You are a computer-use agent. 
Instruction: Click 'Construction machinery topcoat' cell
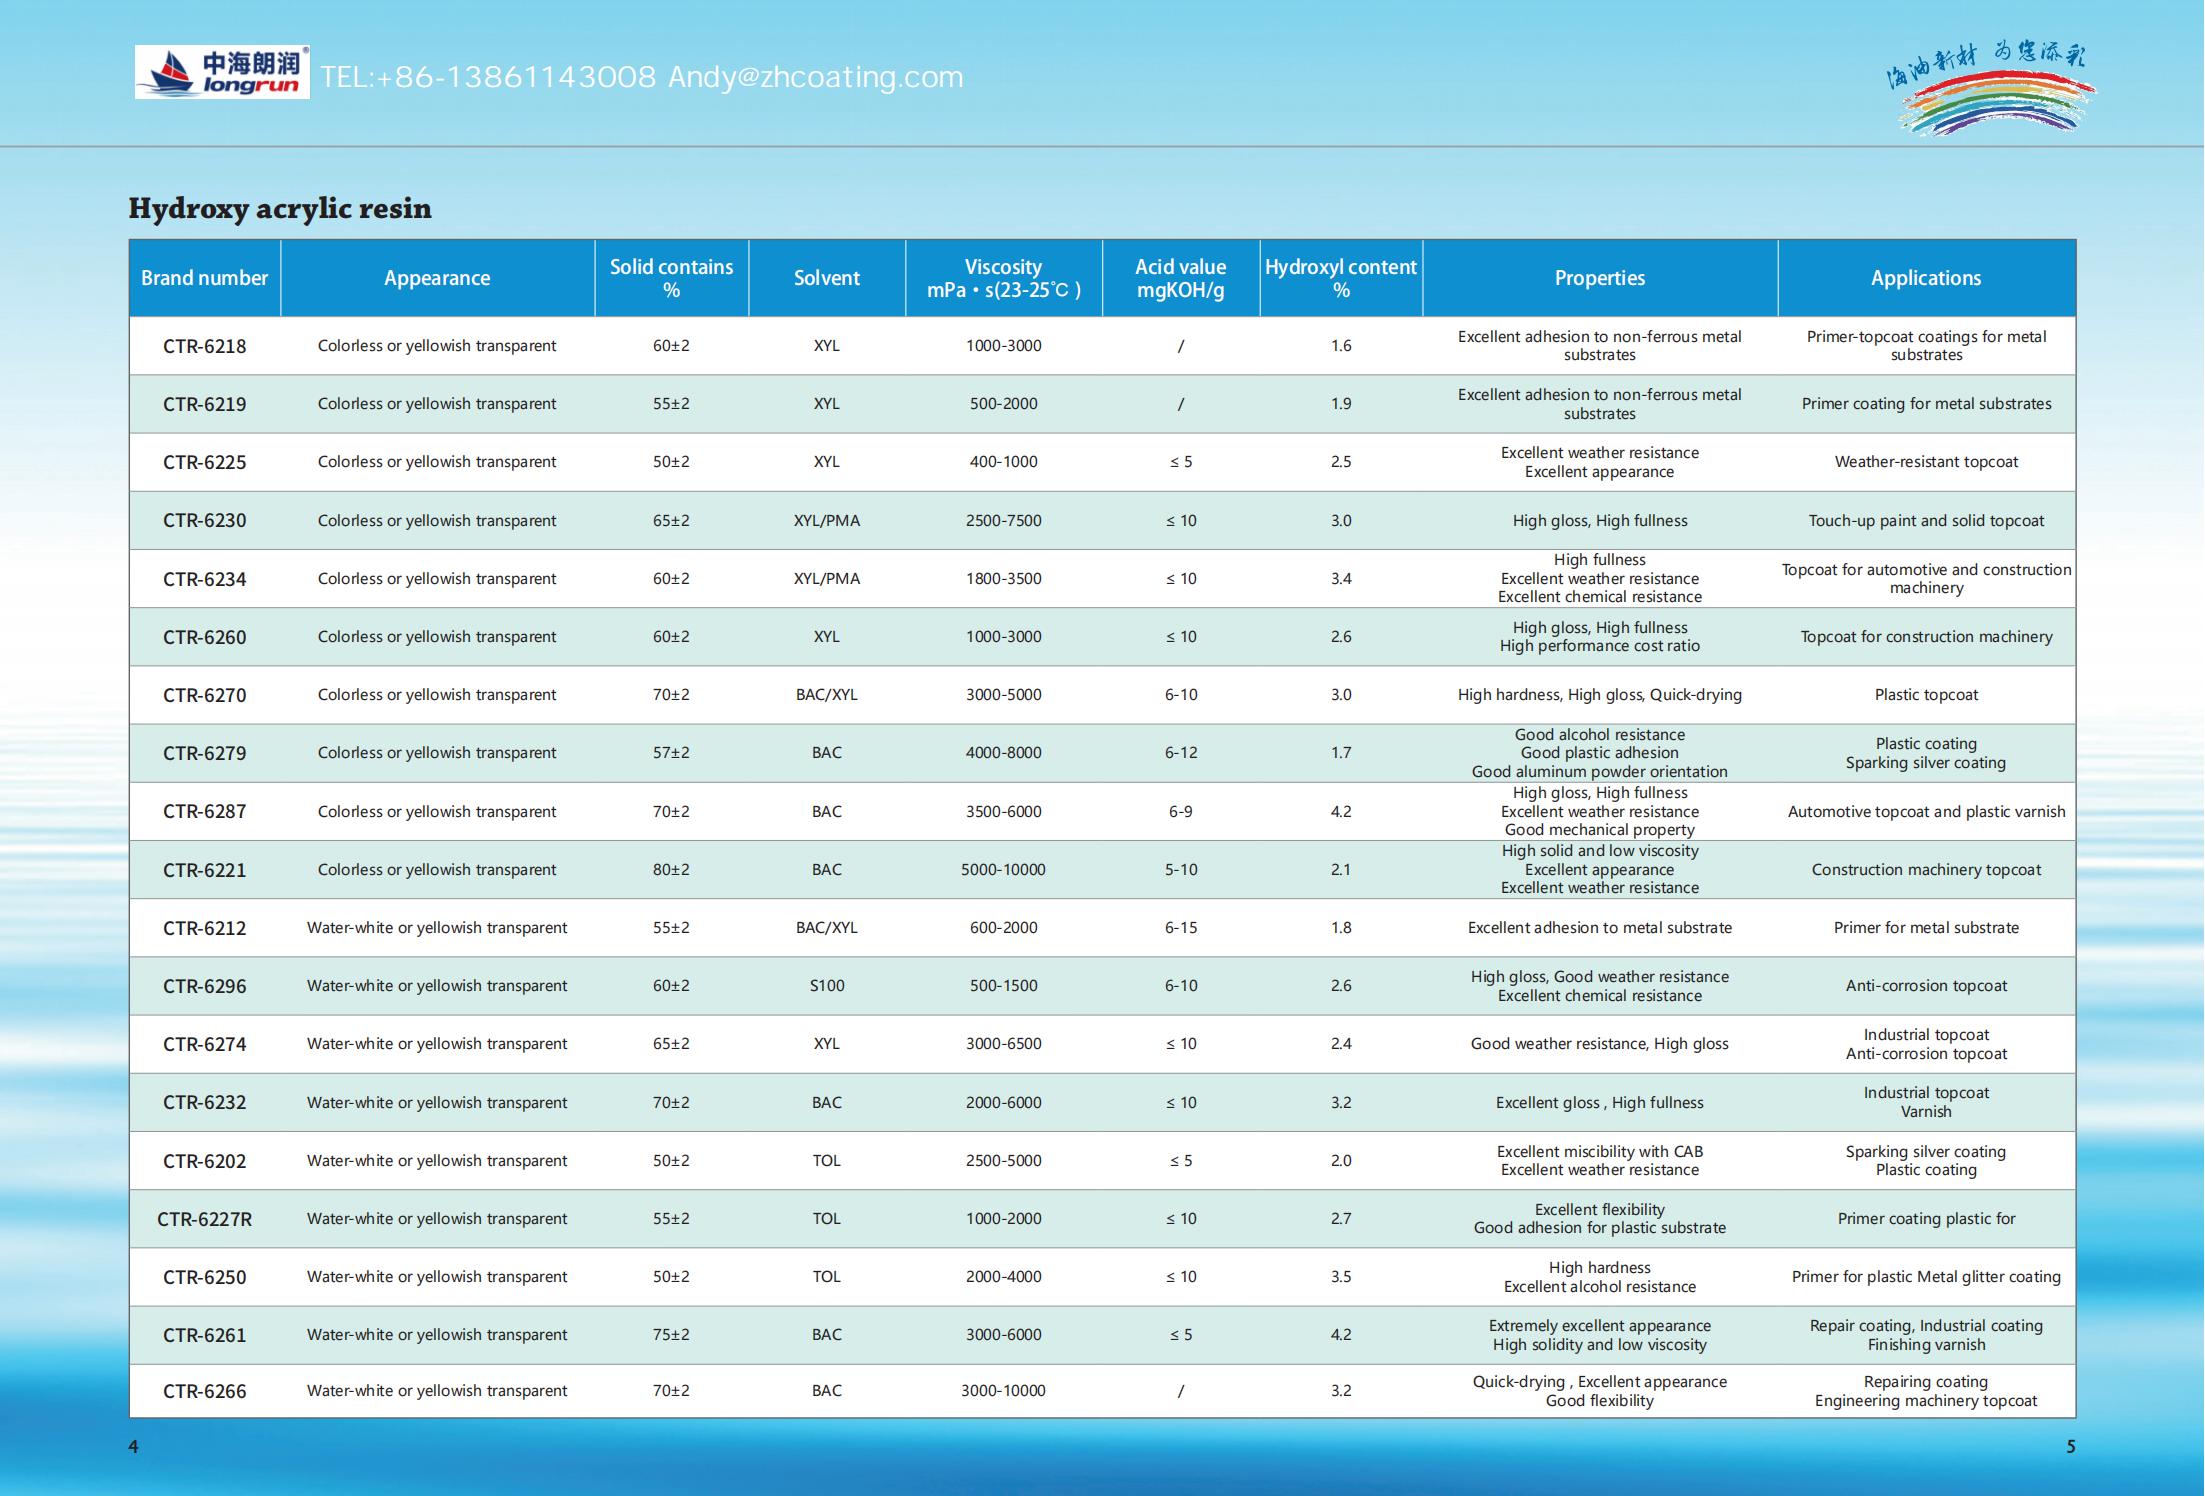tap(1926, 870)
